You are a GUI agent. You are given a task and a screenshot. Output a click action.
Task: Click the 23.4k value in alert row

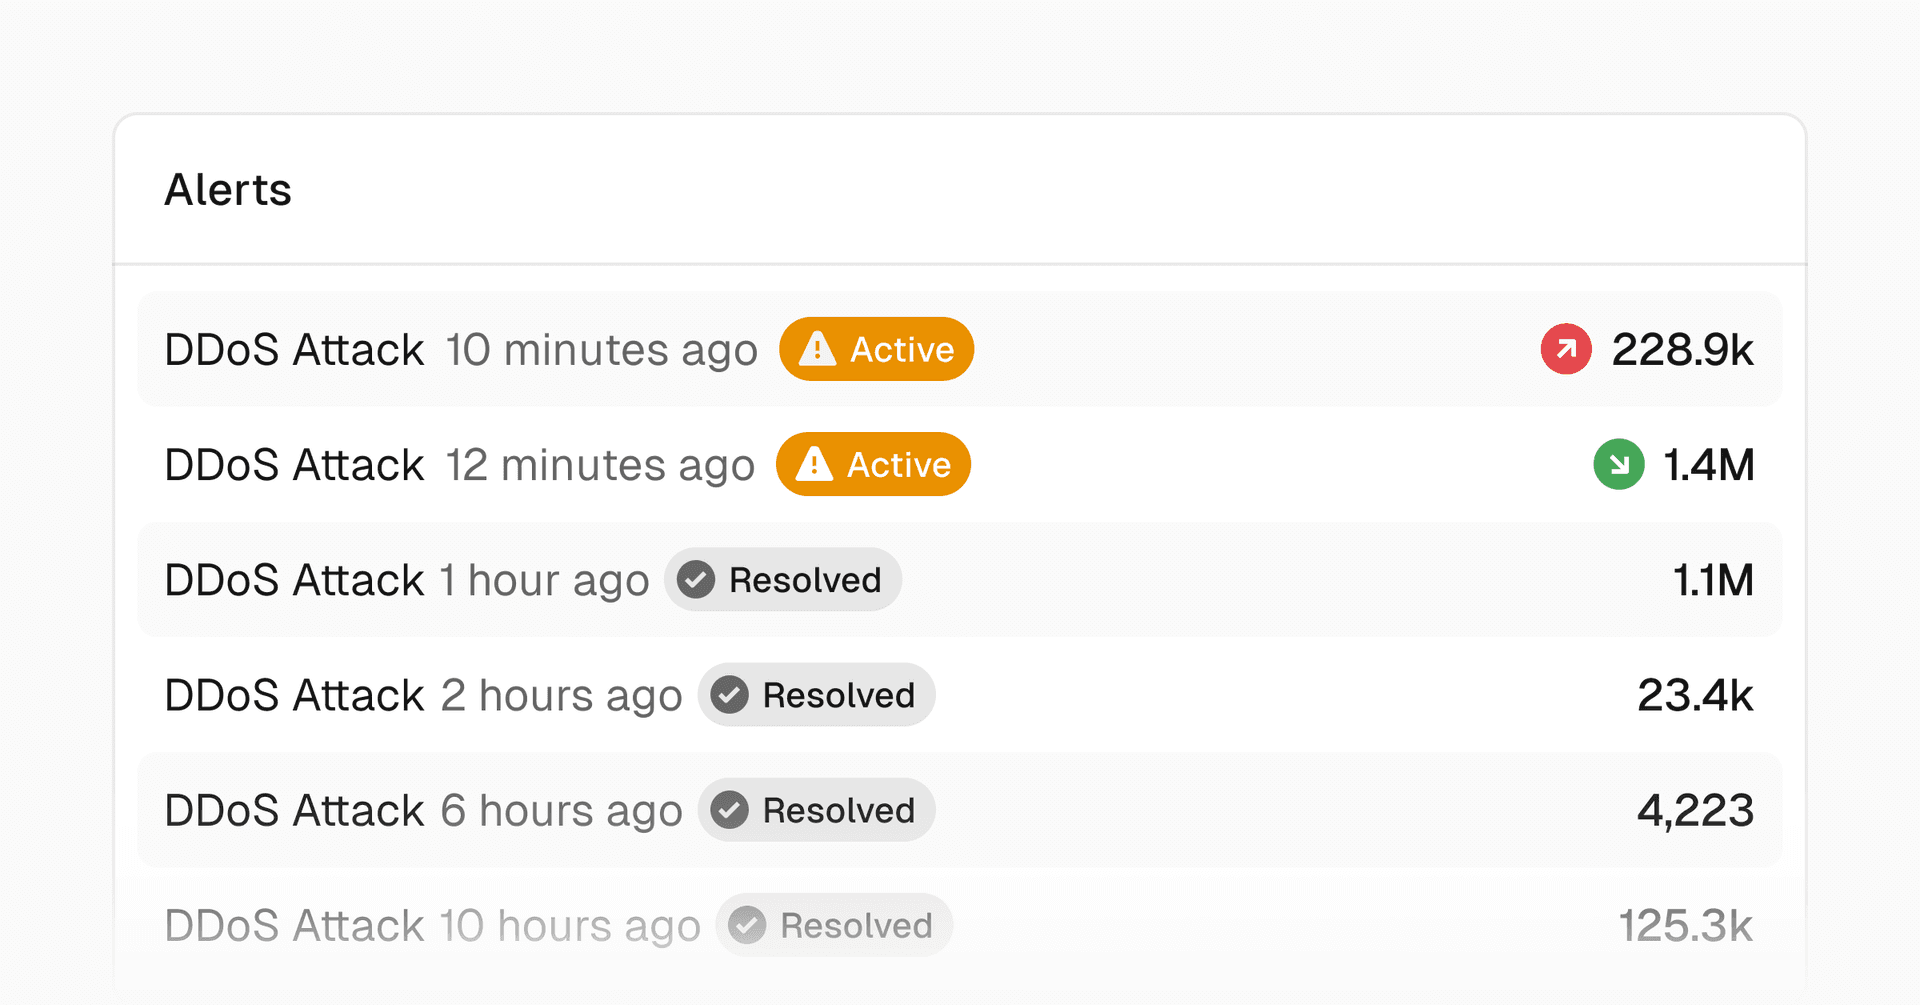1695,695
